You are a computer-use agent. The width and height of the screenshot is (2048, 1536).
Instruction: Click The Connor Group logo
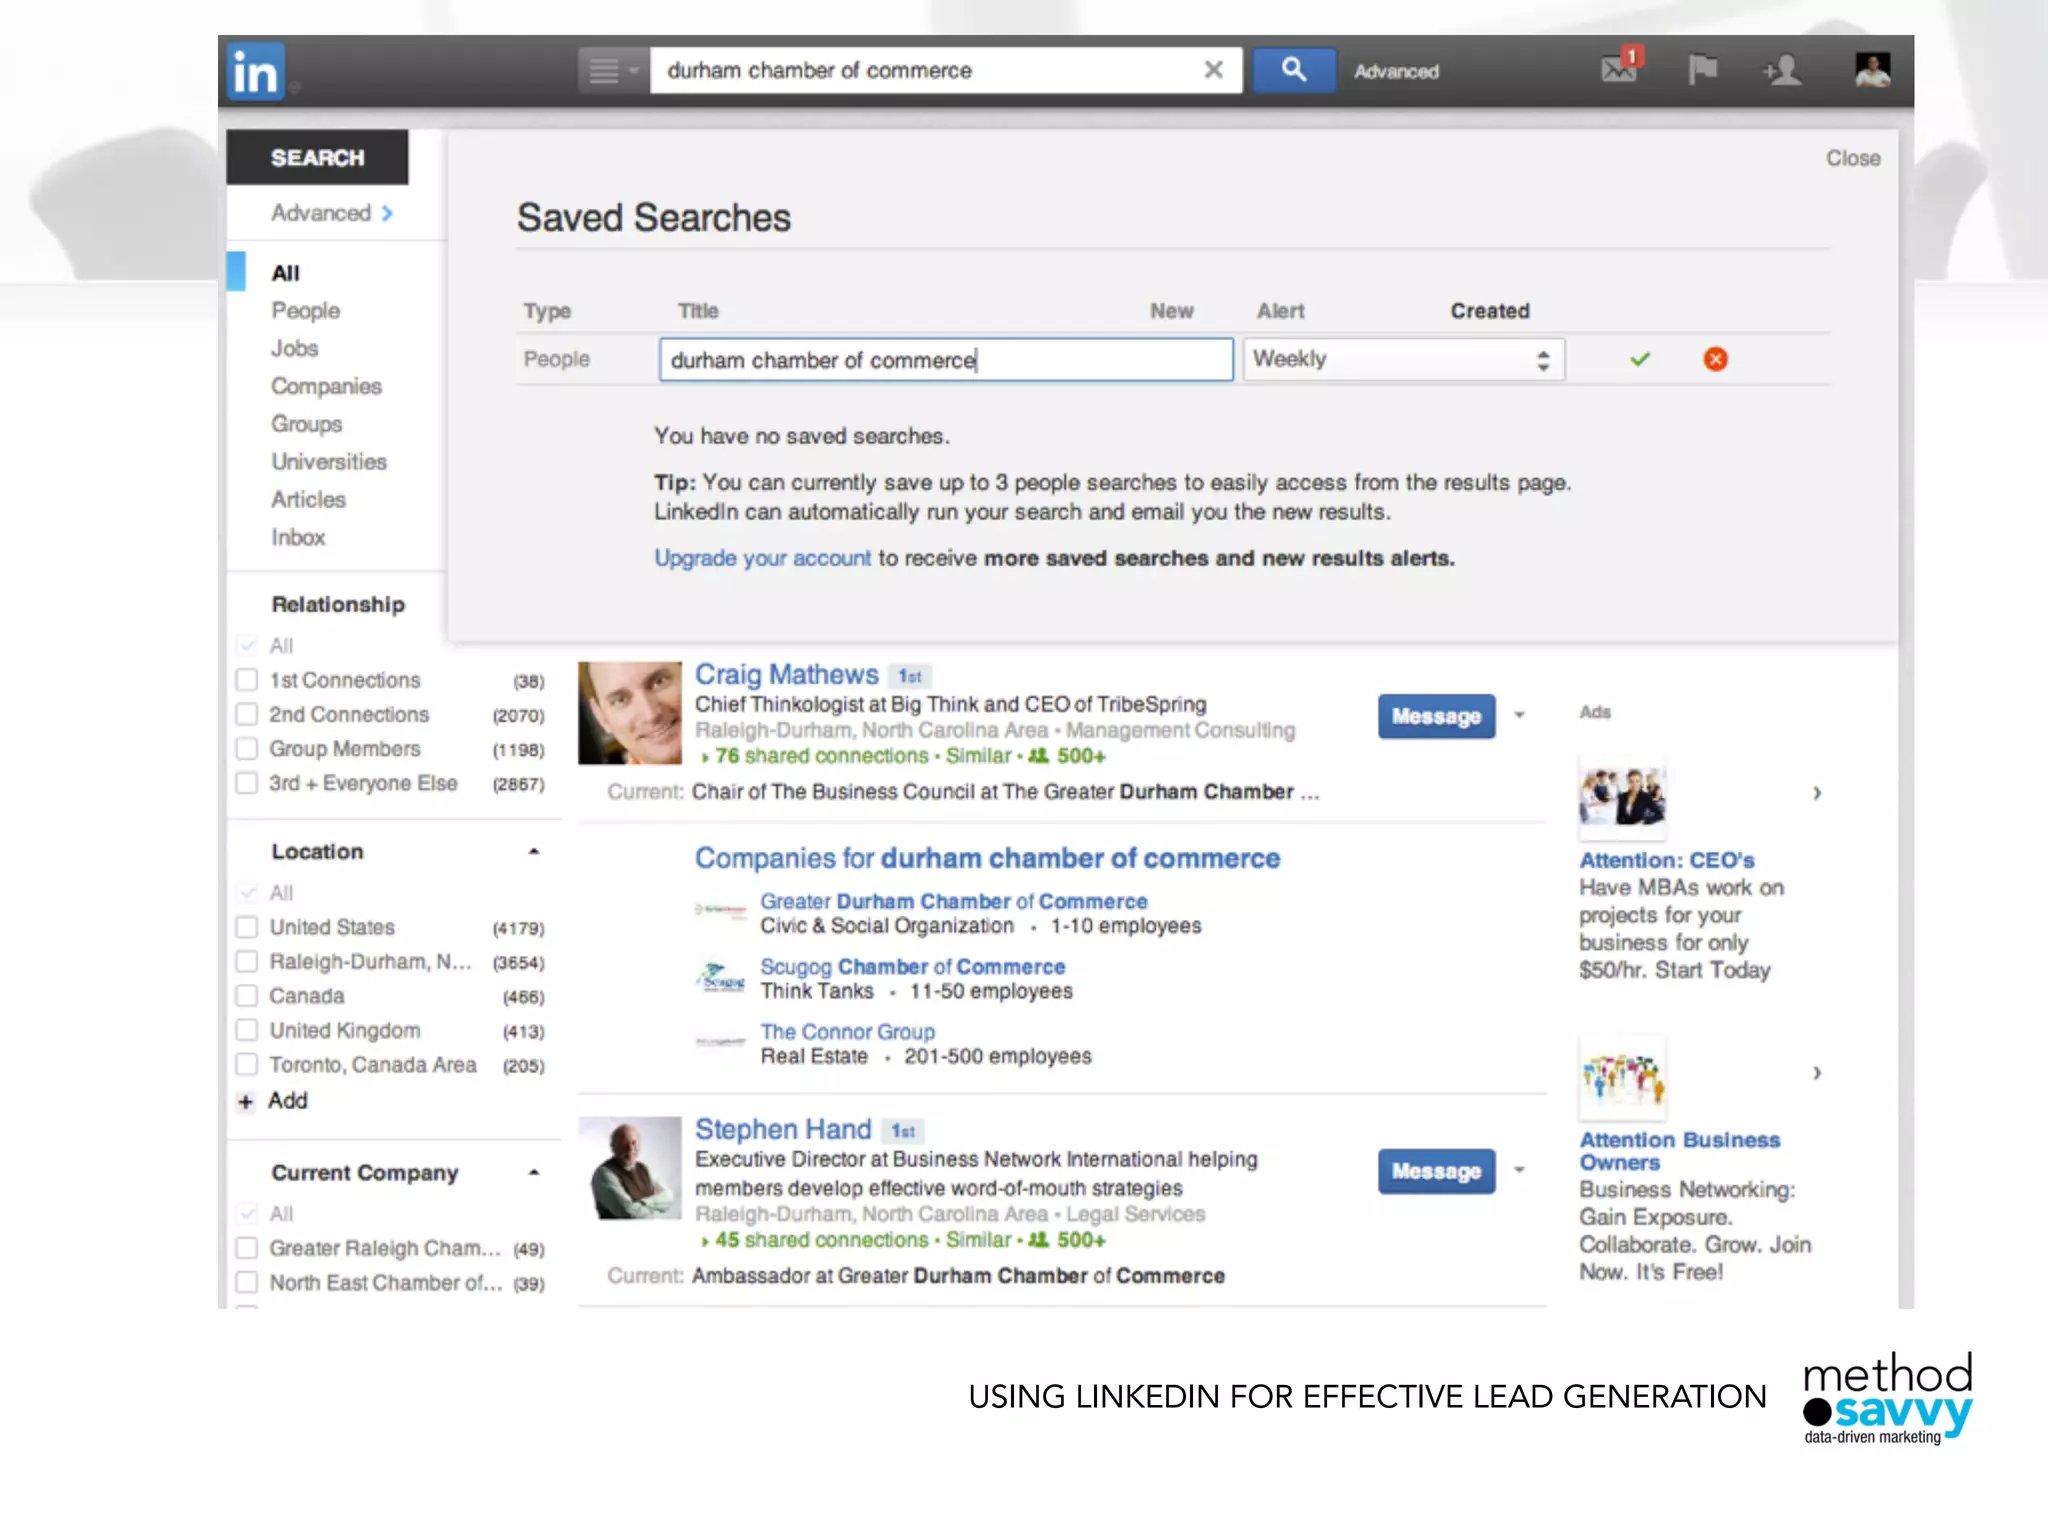pos(720,1042)
